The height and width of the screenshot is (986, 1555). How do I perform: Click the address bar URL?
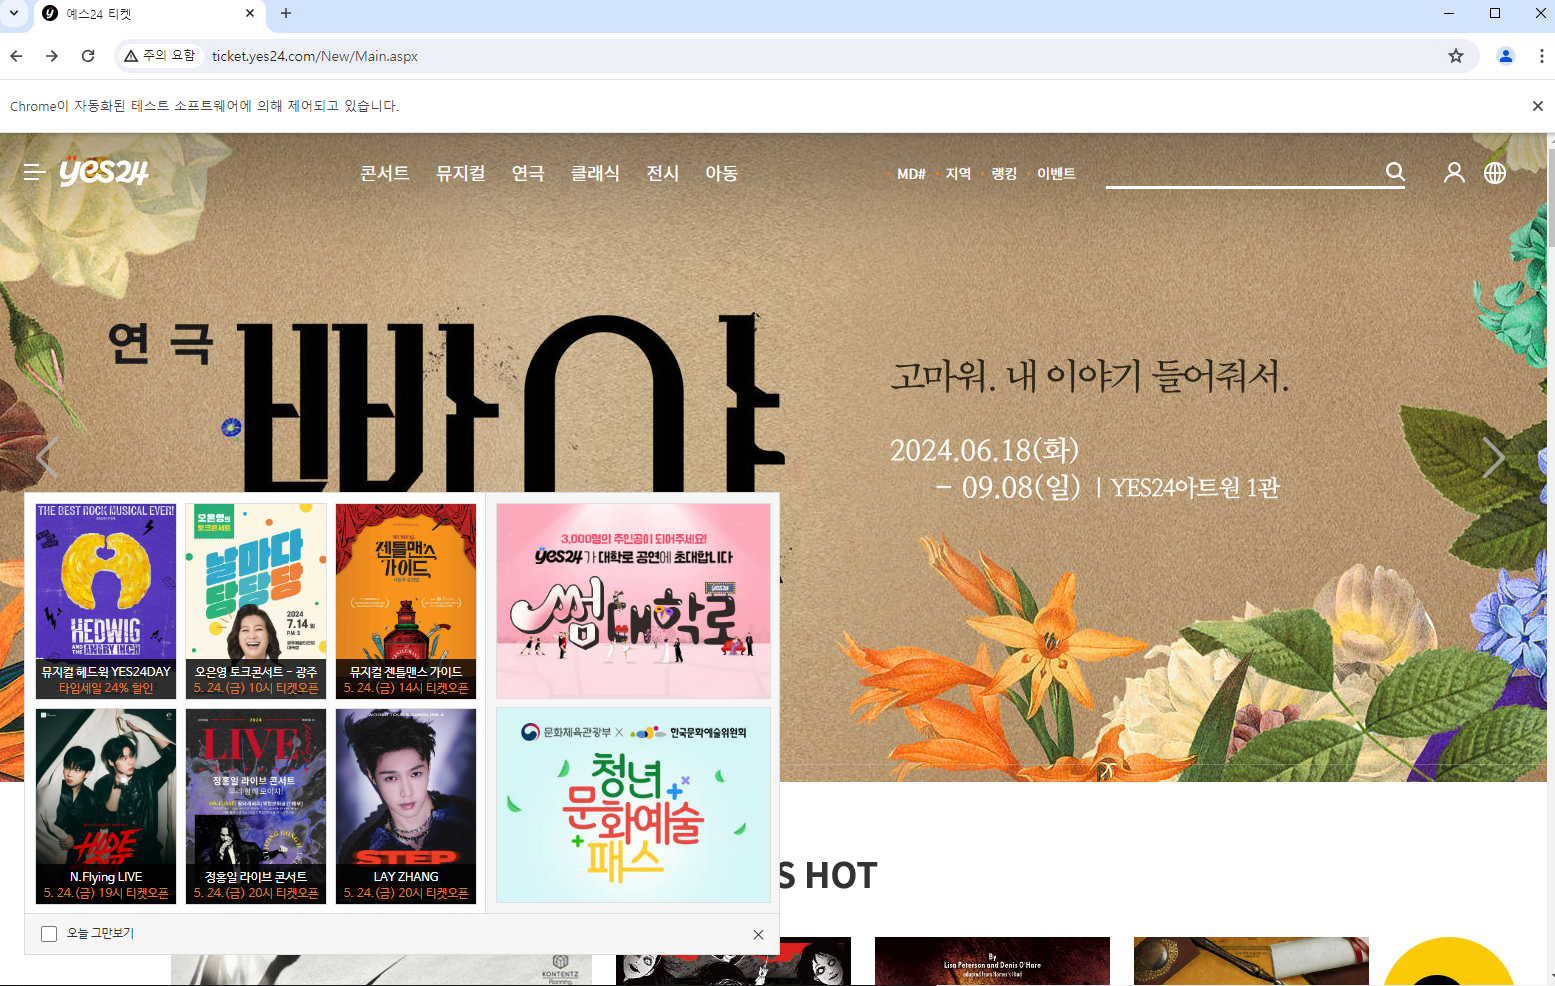315,56
